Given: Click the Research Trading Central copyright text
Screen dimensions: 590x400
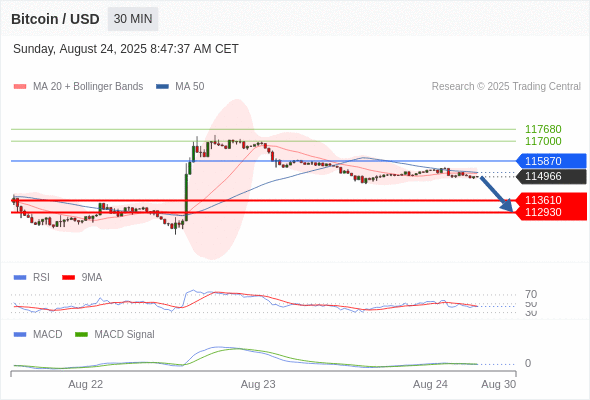Looking at the screenshot, I should click(x=506, y=87).
